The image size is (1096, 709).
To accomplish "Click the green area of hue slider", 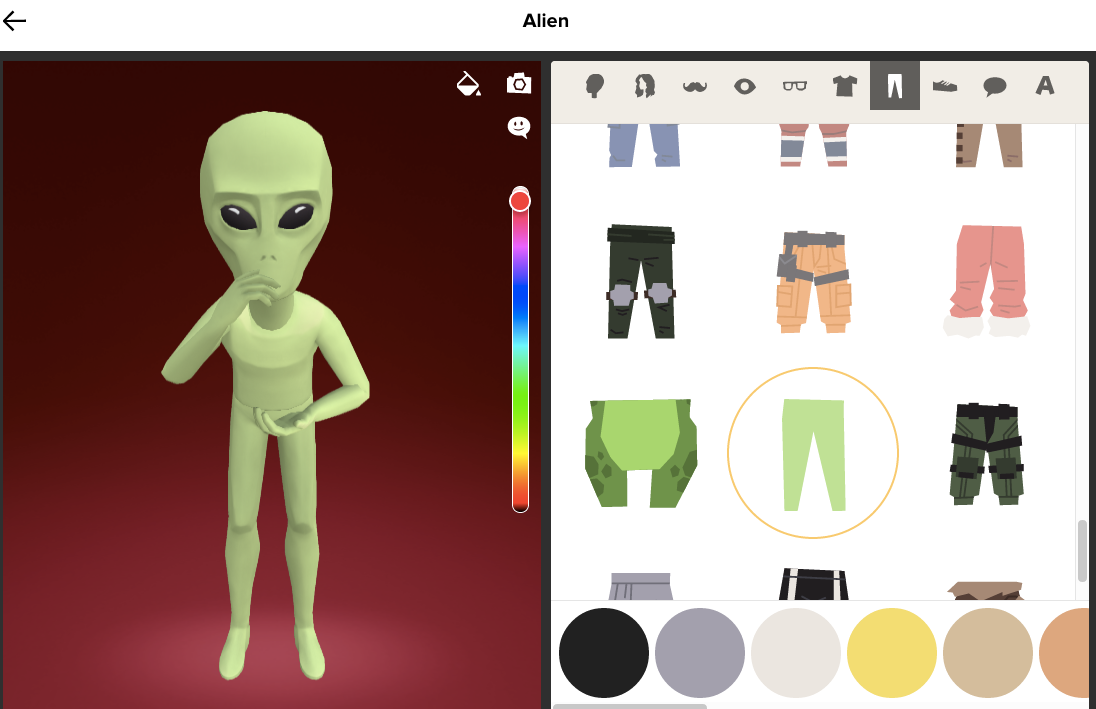I will click(x=520, y=399).
